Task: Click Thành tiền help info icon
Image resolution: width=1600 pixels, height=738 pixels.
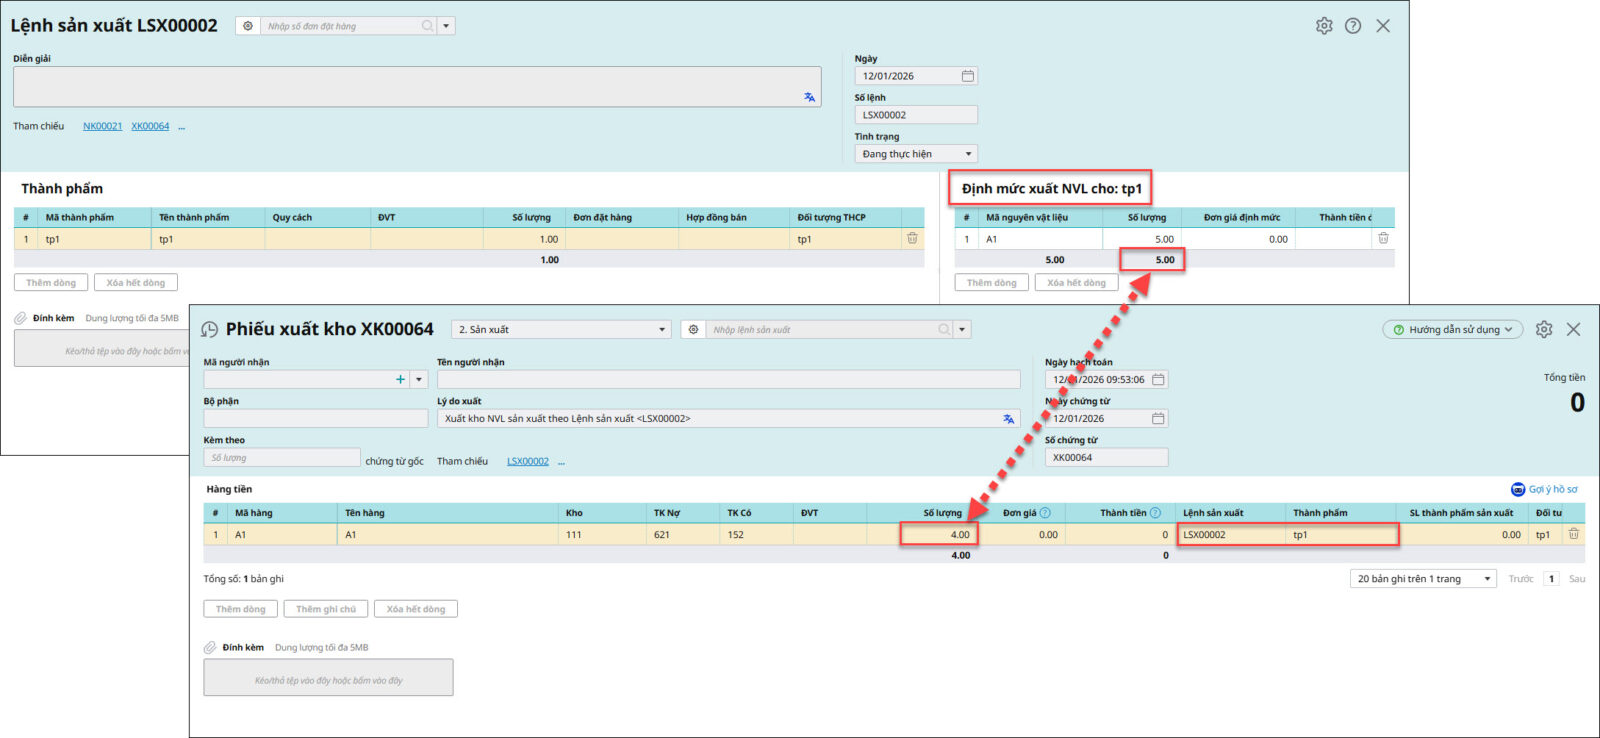Action: pos(1156,513)
